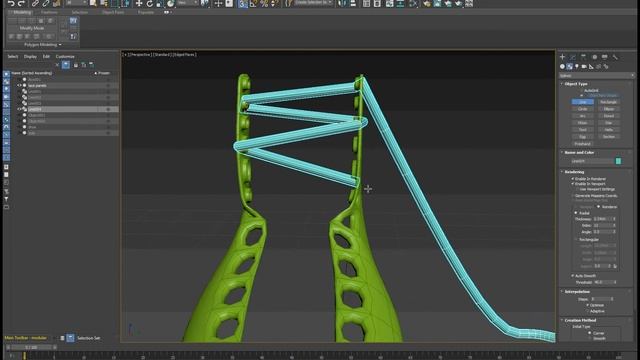Screen dimensions: 640x360
Task: Open the selection filter dropdown
Action: pos(76,3)
